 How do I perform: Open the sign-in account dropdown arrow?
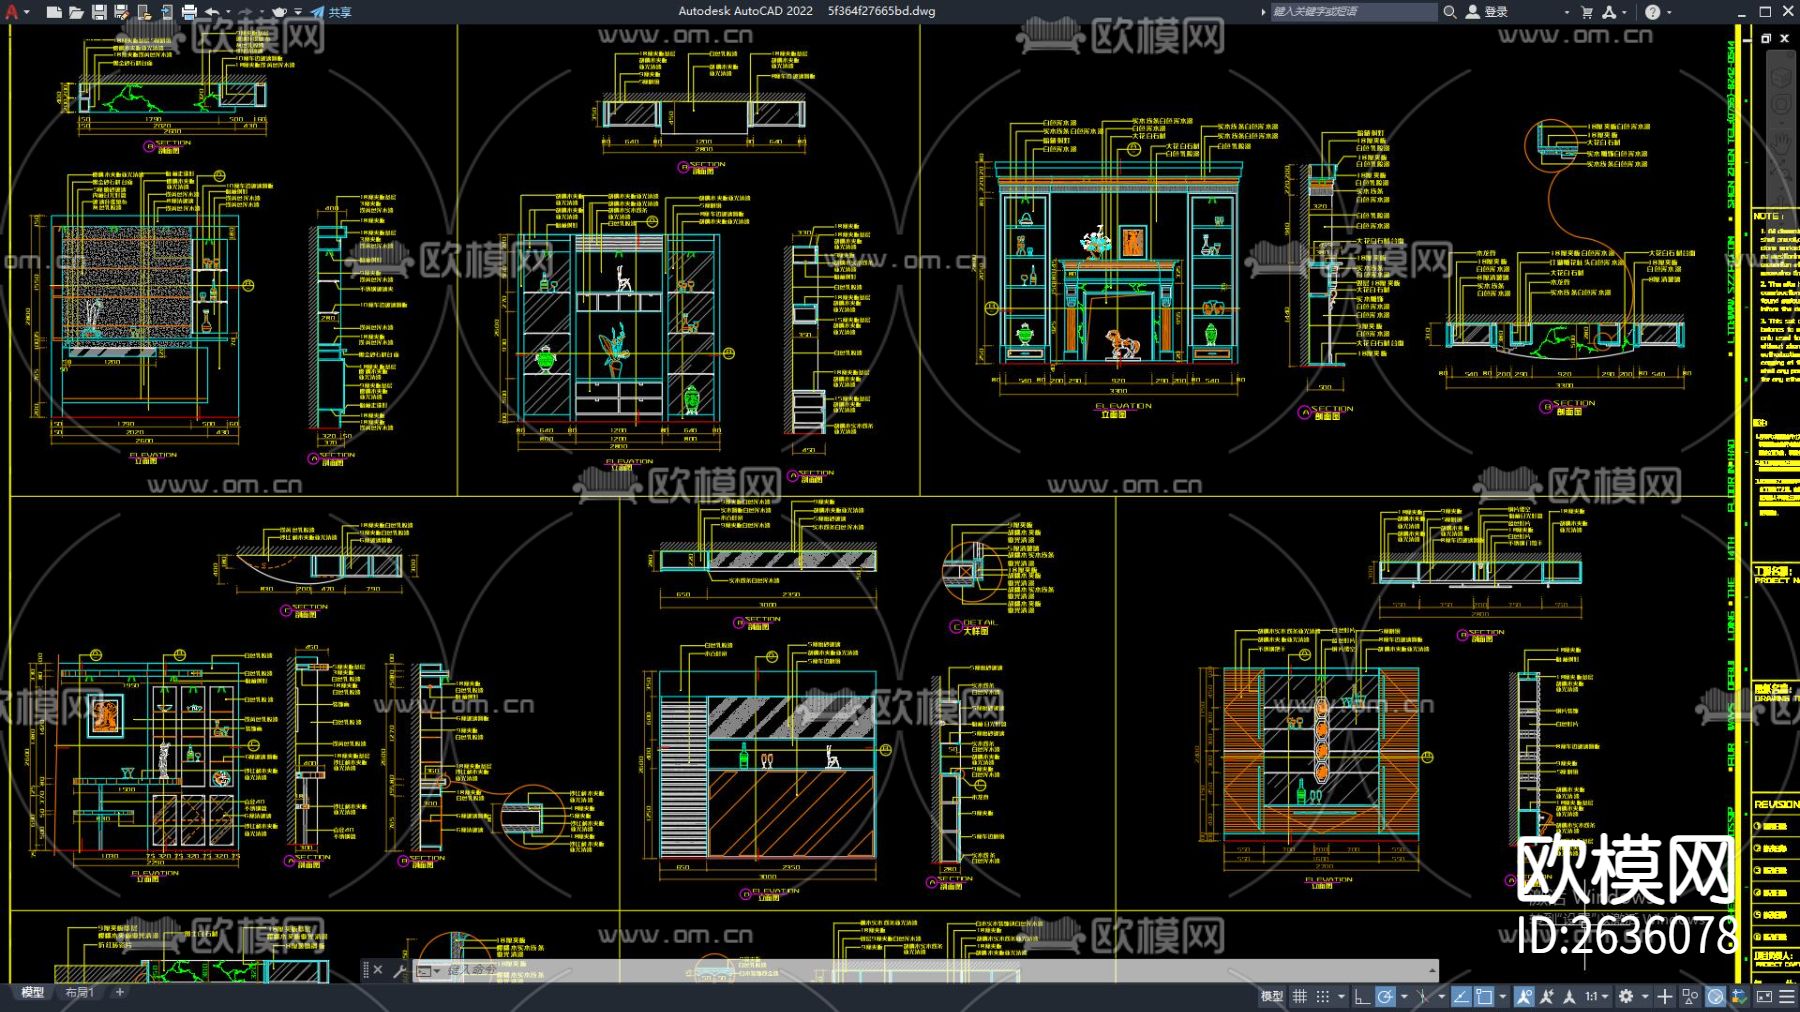click(1566, 12)
